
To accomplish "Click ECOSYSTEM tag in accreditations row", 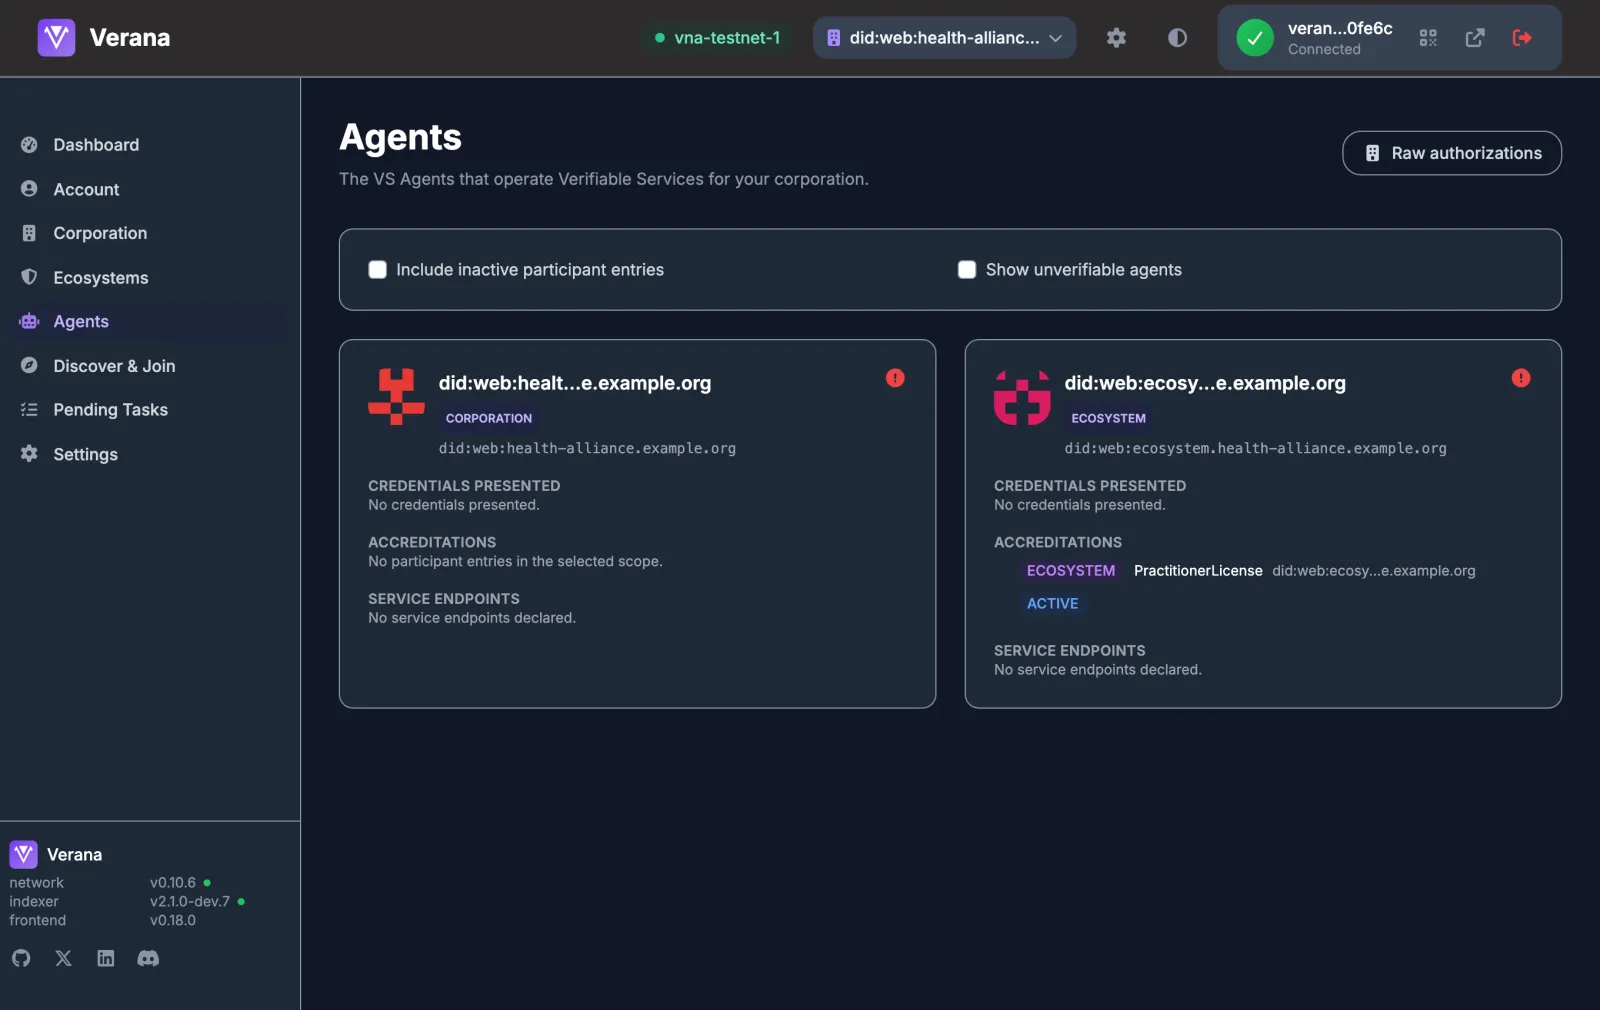I will (x=1071, y=571).
